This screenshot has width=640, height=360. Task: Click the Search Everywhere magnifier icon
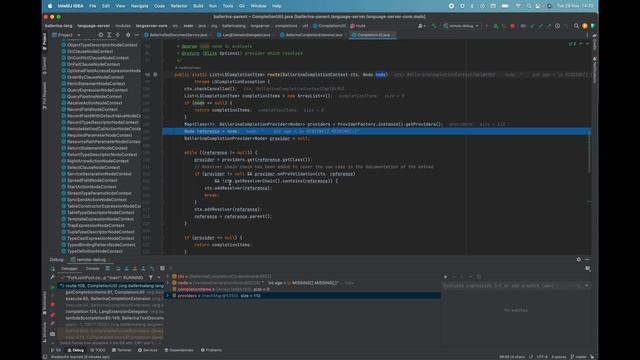[x=576, y=26]
